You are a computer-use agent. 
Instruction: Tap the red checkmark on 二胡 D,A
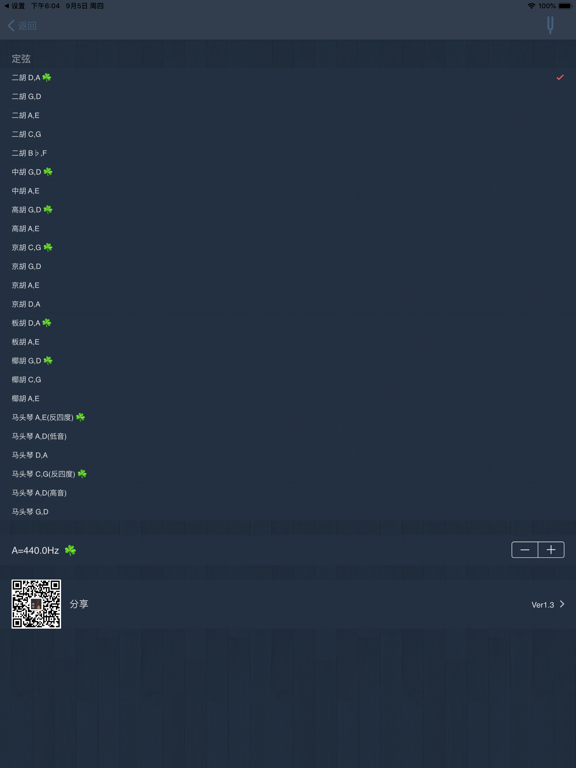pos(560,77)
